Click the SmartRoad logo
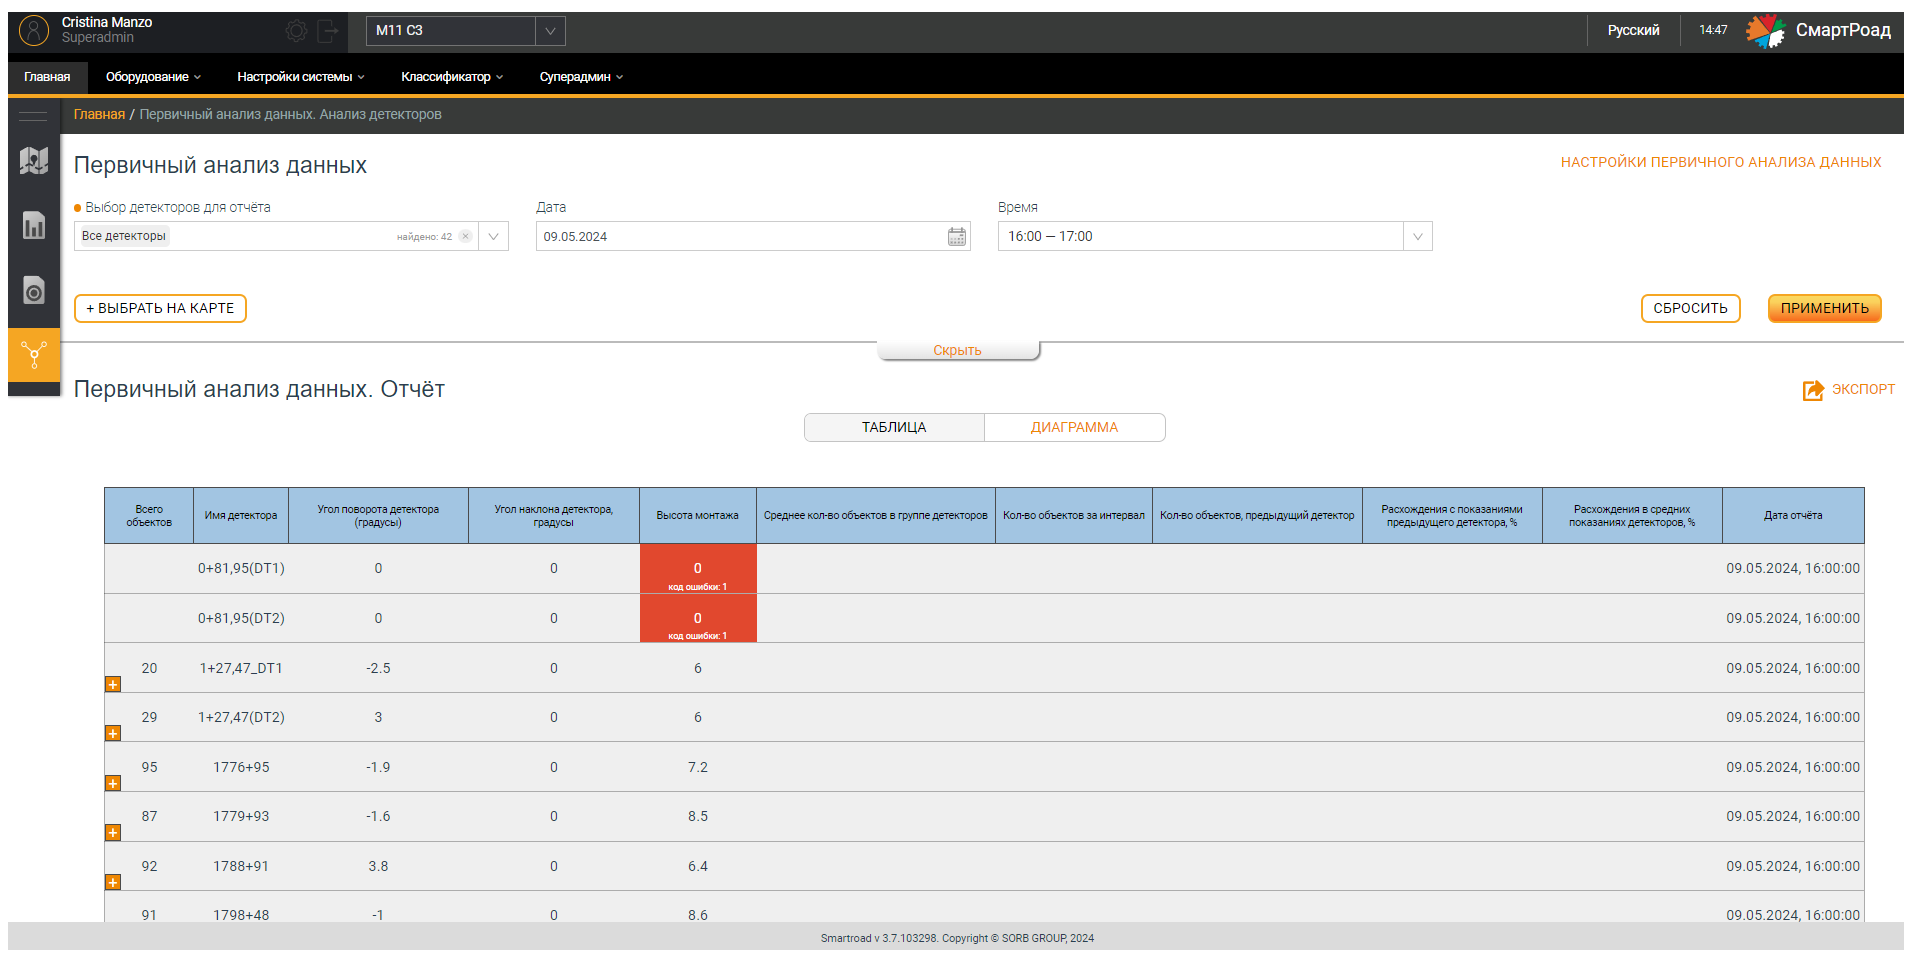The width and height of the screenshot is (1911, 961). coord(1819,31)
